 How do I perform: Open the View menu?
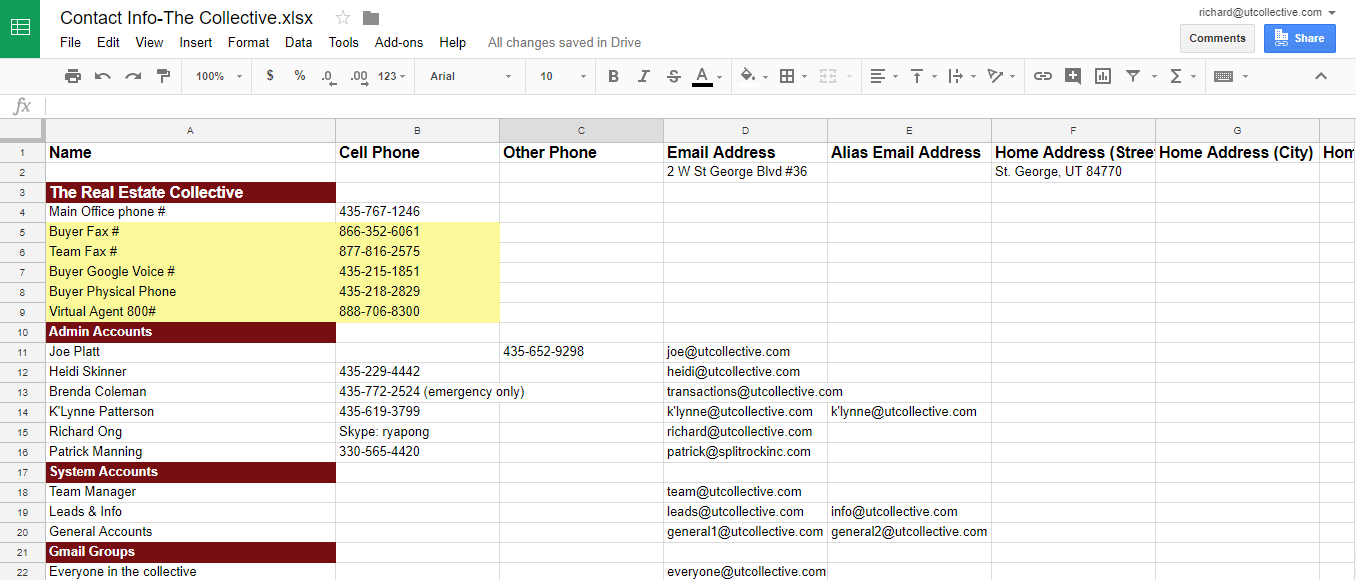point(149,42)
